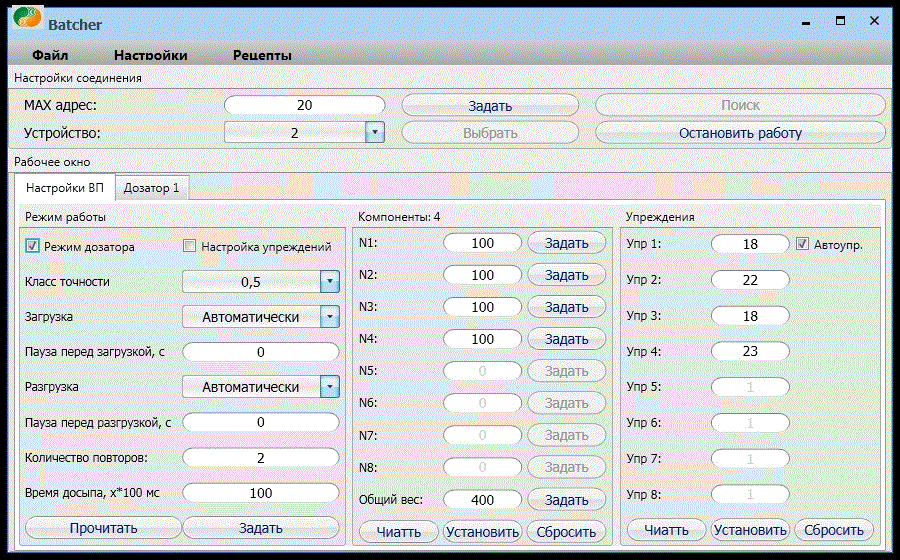Click Прочитать in Режим работы panel

(103, 528)
